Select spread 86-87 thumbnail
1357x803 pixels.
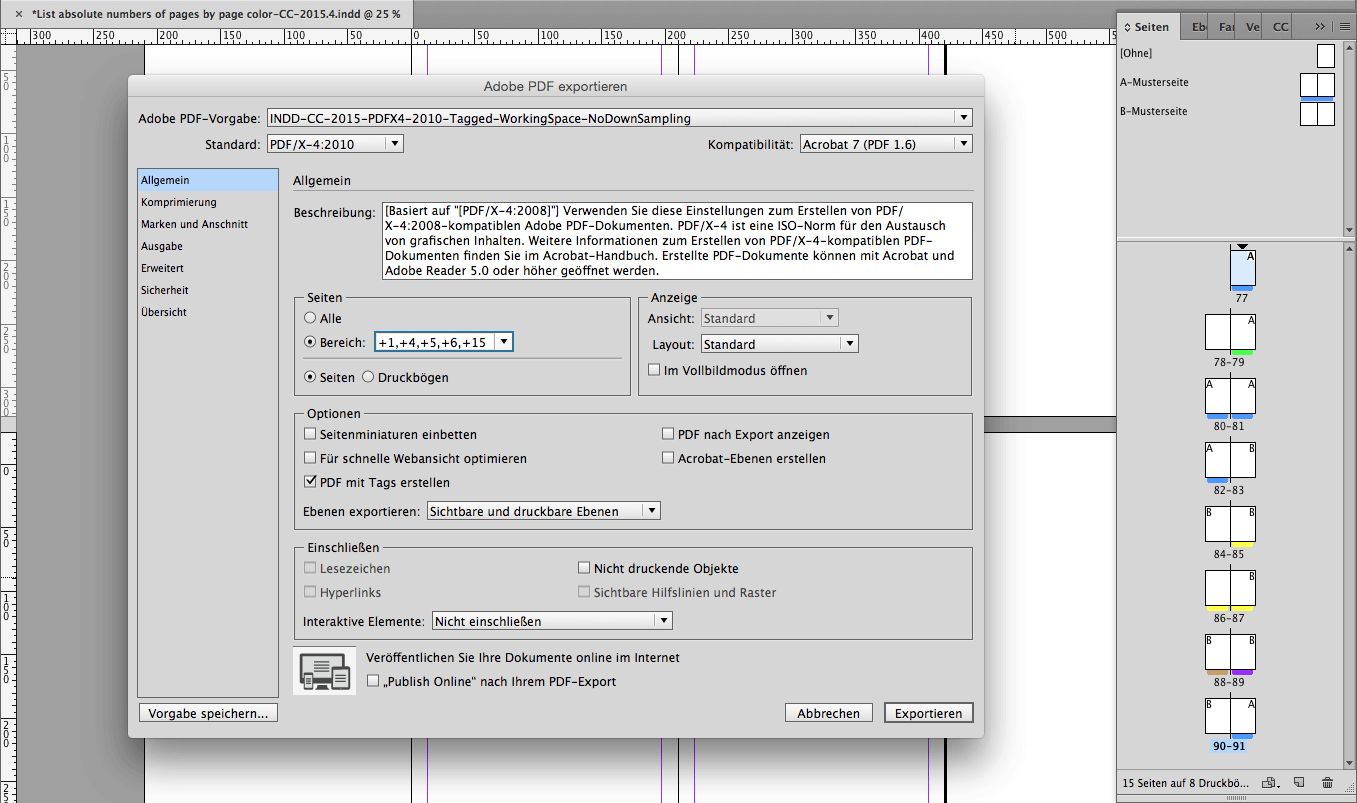point(1230,590)
